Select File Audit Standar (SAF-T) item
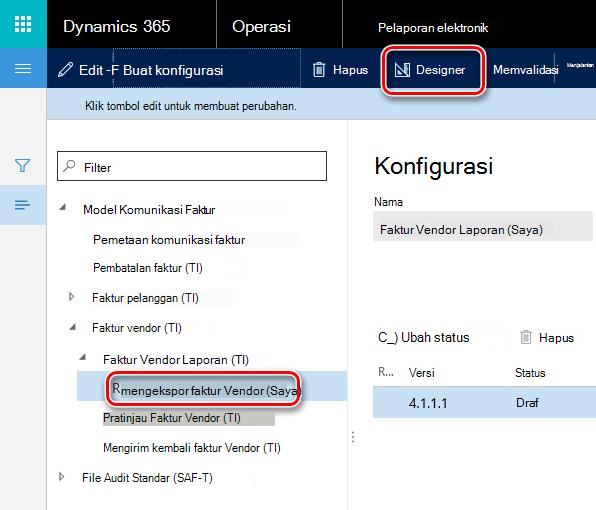The height and width of the screenshot is (510, 596). coord(147,478)
